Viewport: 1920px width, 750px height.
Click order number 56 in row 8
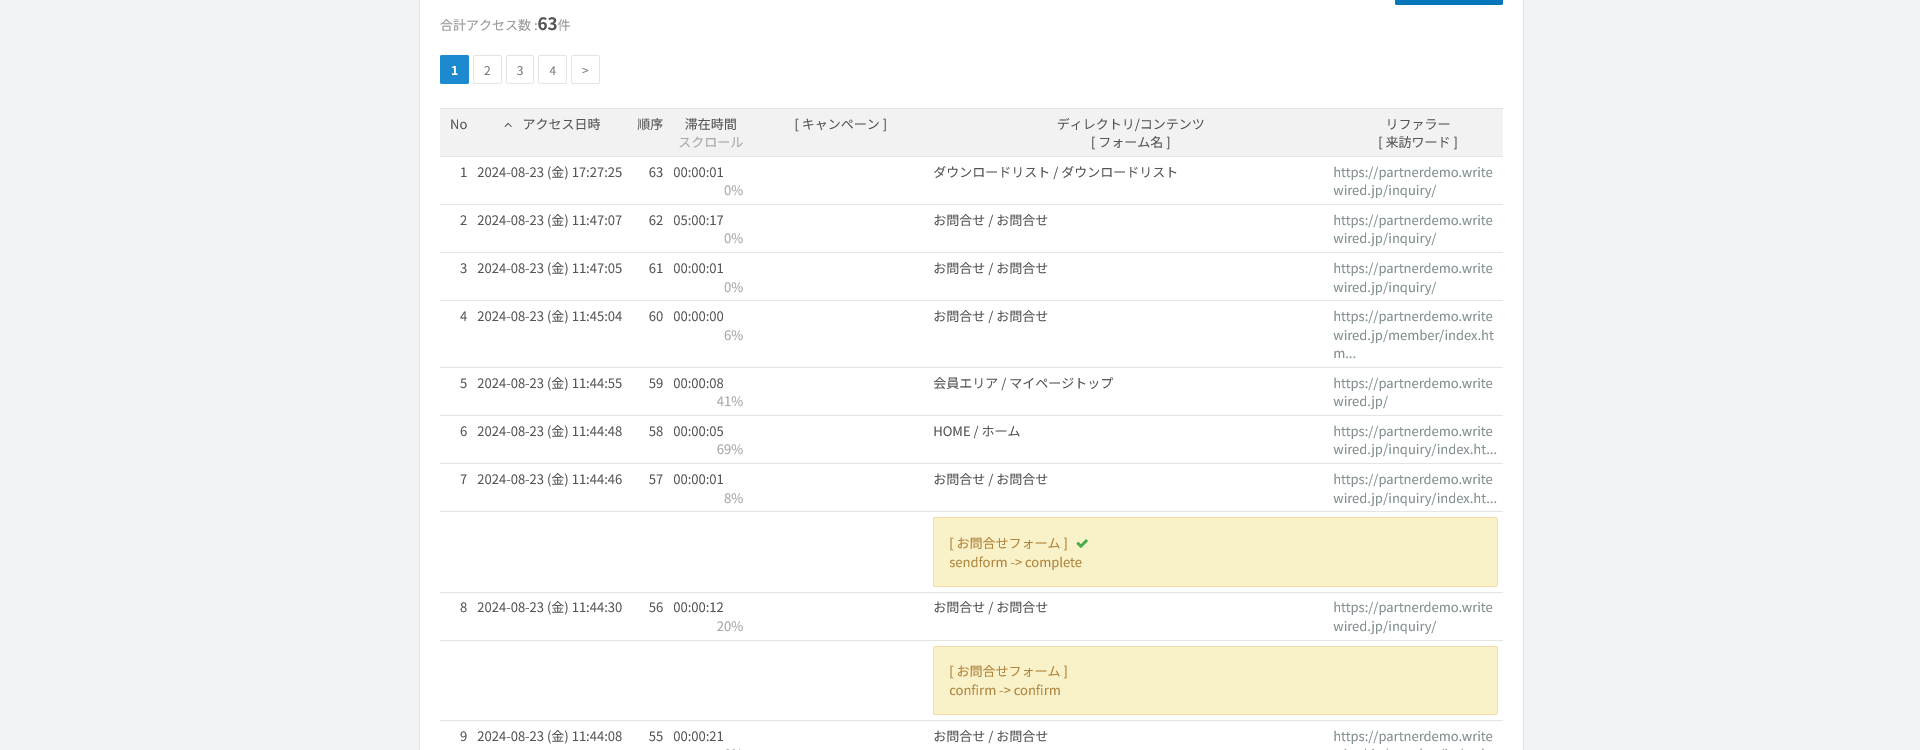click(656, 608)
